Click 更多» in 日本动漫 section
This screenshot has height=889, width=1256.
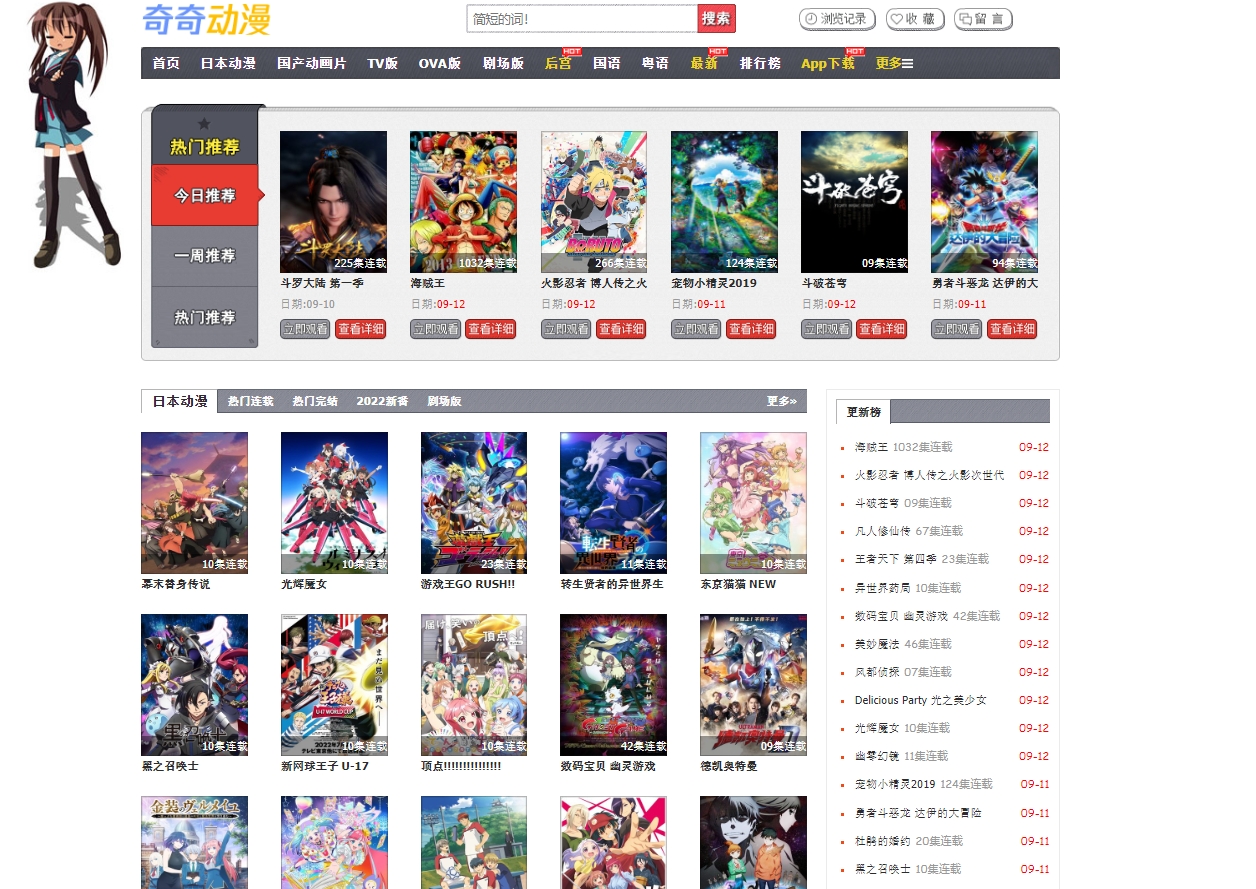782,401
